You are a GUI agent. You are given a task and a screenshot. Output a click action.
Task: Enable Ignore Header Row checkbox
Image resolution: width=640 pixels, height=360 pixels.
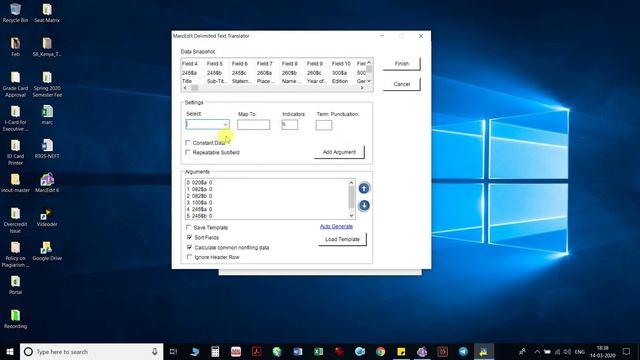click(x=189, y=257)
